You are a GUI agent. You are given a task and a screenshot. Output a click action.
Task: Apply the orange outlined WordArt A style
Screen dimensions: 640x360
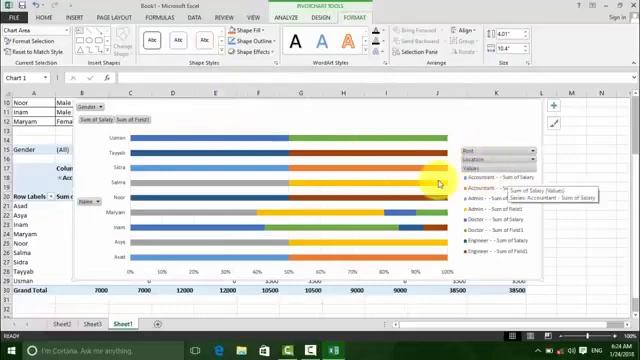click(x=348, y=41)
